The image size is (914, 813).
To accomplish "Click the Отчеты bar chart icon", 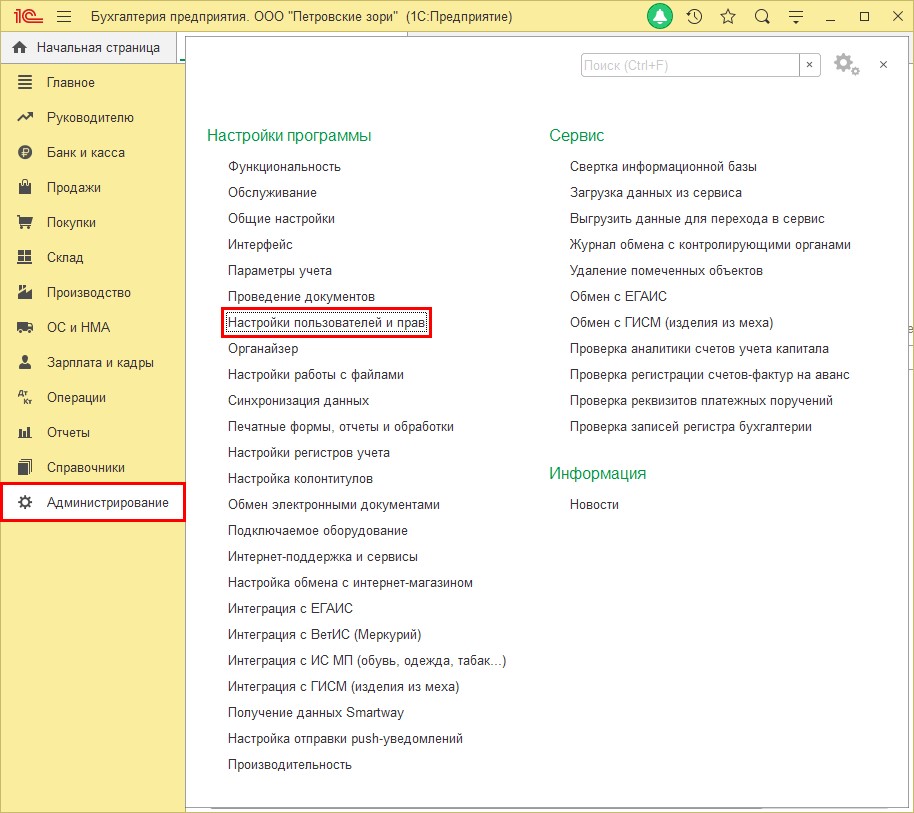I will click(24, 432).
